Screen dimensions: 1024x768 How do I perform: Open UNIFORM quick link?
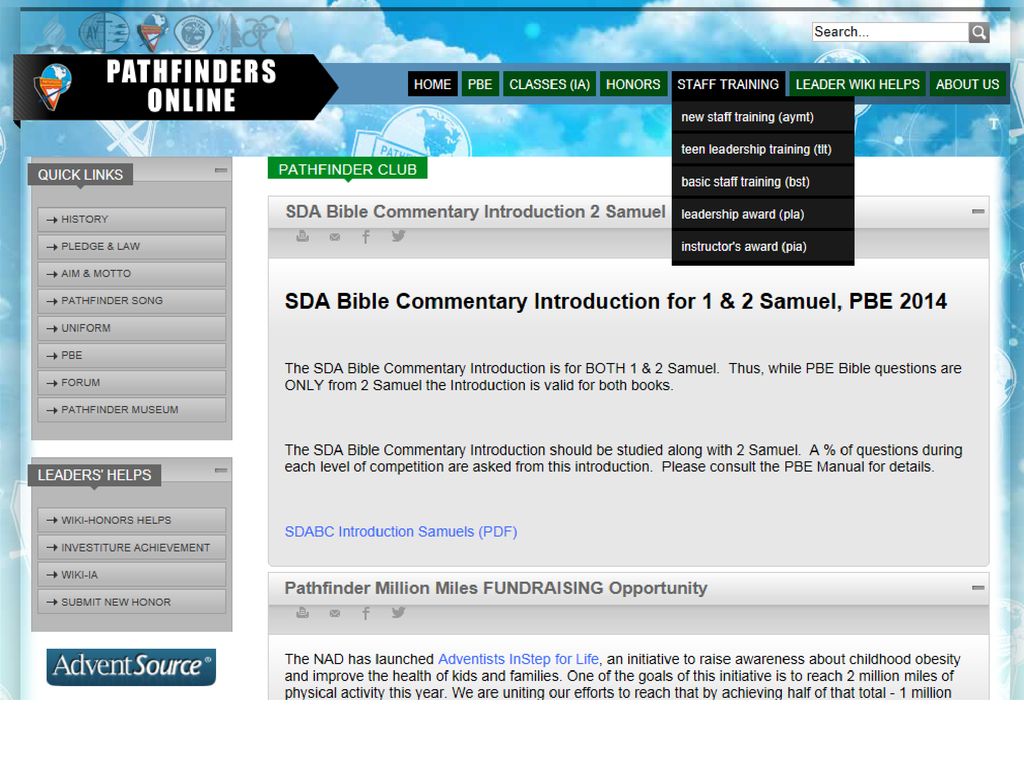(x=131, y=328)
